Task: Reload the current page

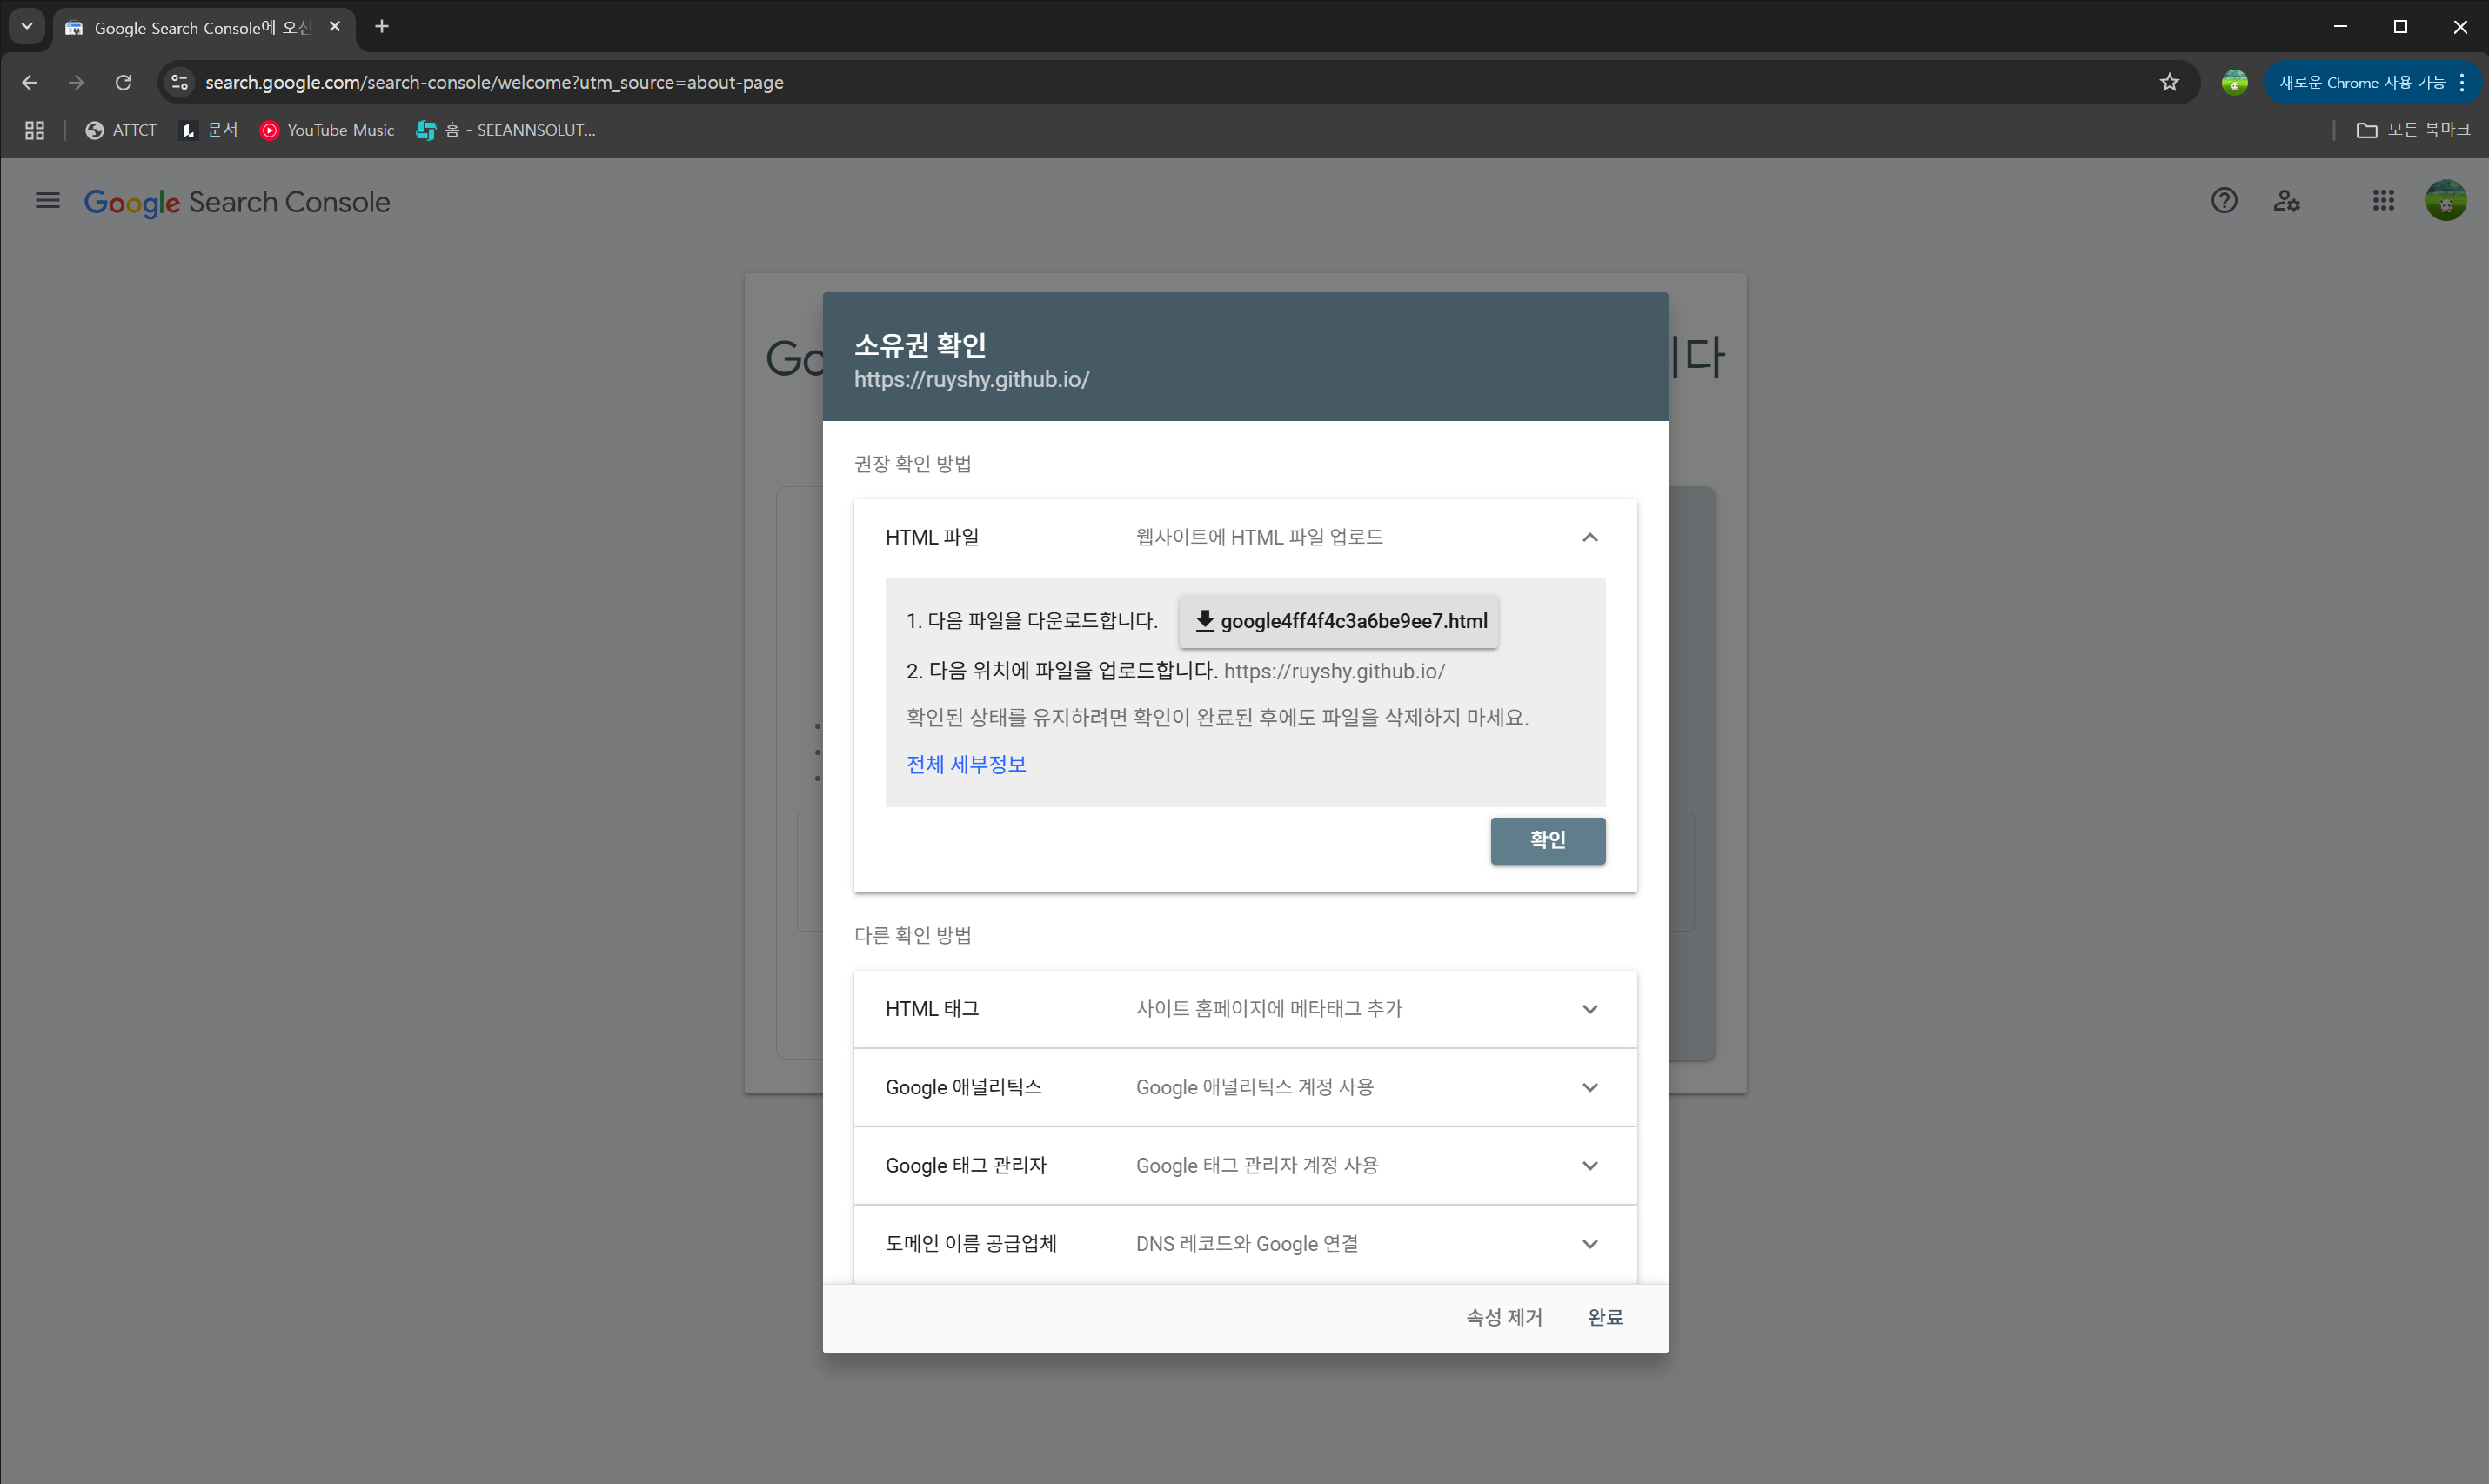Action: (123, 82)
